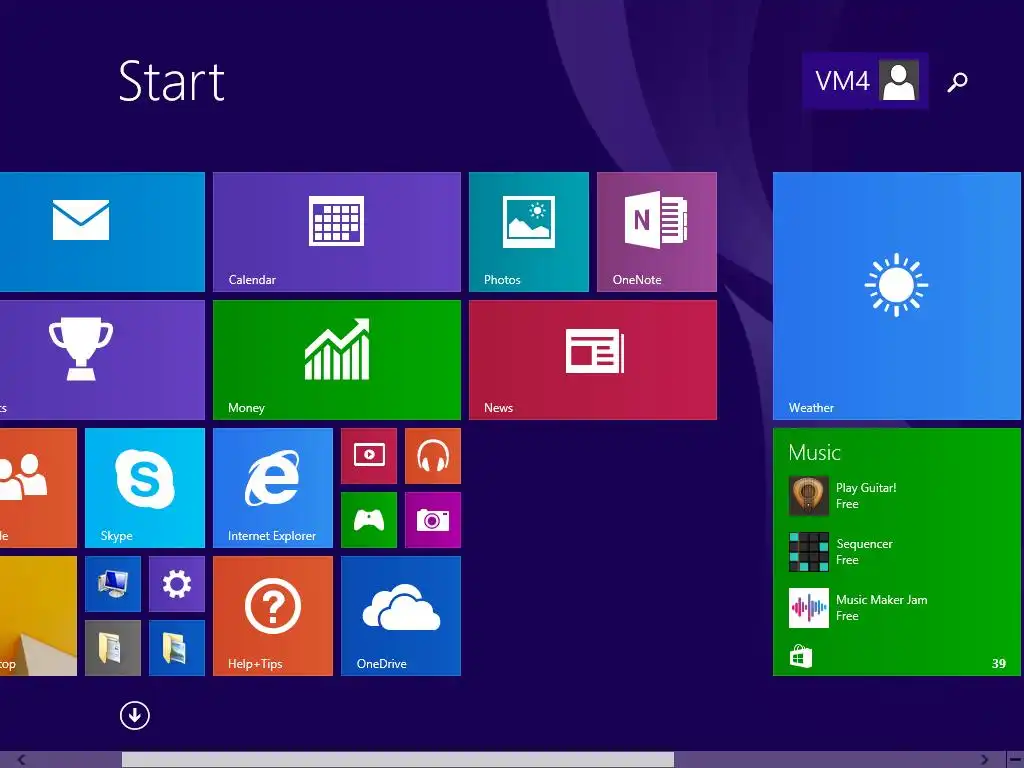Screen dimensions: 1024x768
Task: Open the Help+Tips tile
Action: click(x=273, y=616)
